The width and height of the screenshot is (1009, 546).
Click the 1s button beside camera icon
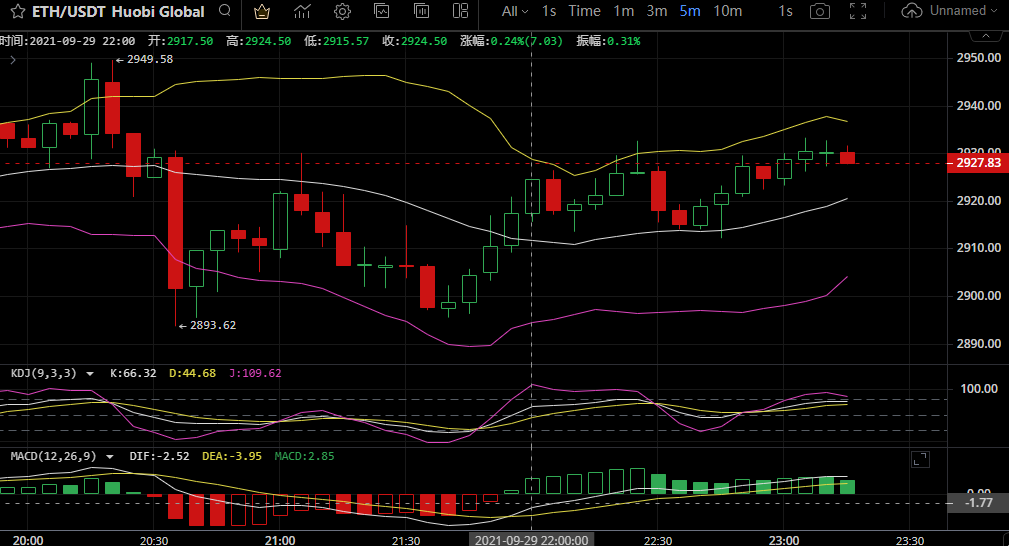point(785,12)
